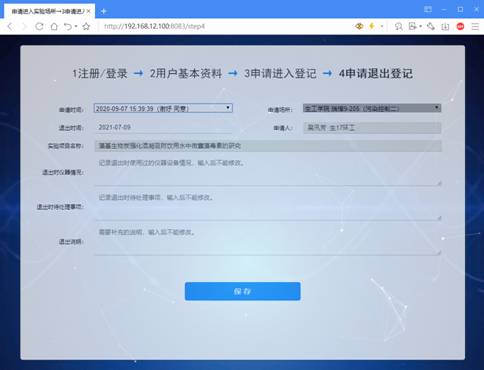Open the browser hamburger menu

[x=475, y=26]
